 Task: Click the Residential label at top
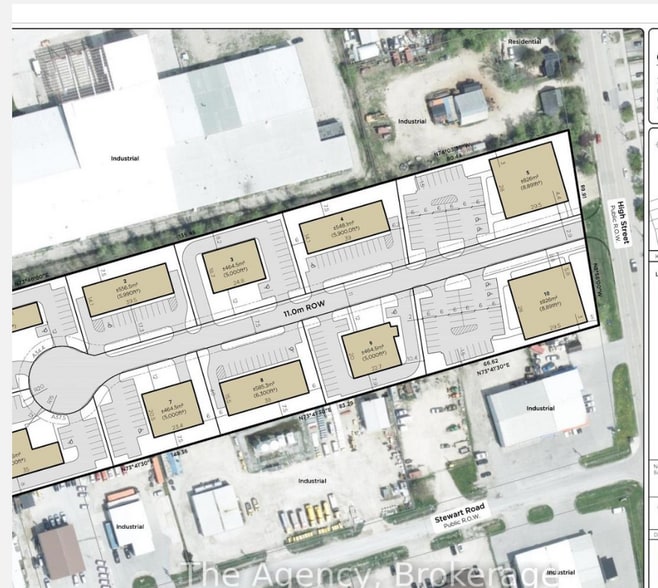click(x=523, y=42)
